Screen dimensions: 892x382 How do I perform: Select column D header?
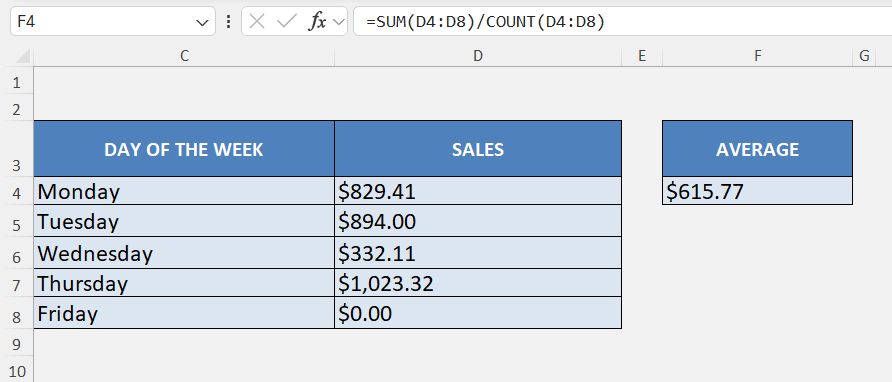click(x=478, y=56)
